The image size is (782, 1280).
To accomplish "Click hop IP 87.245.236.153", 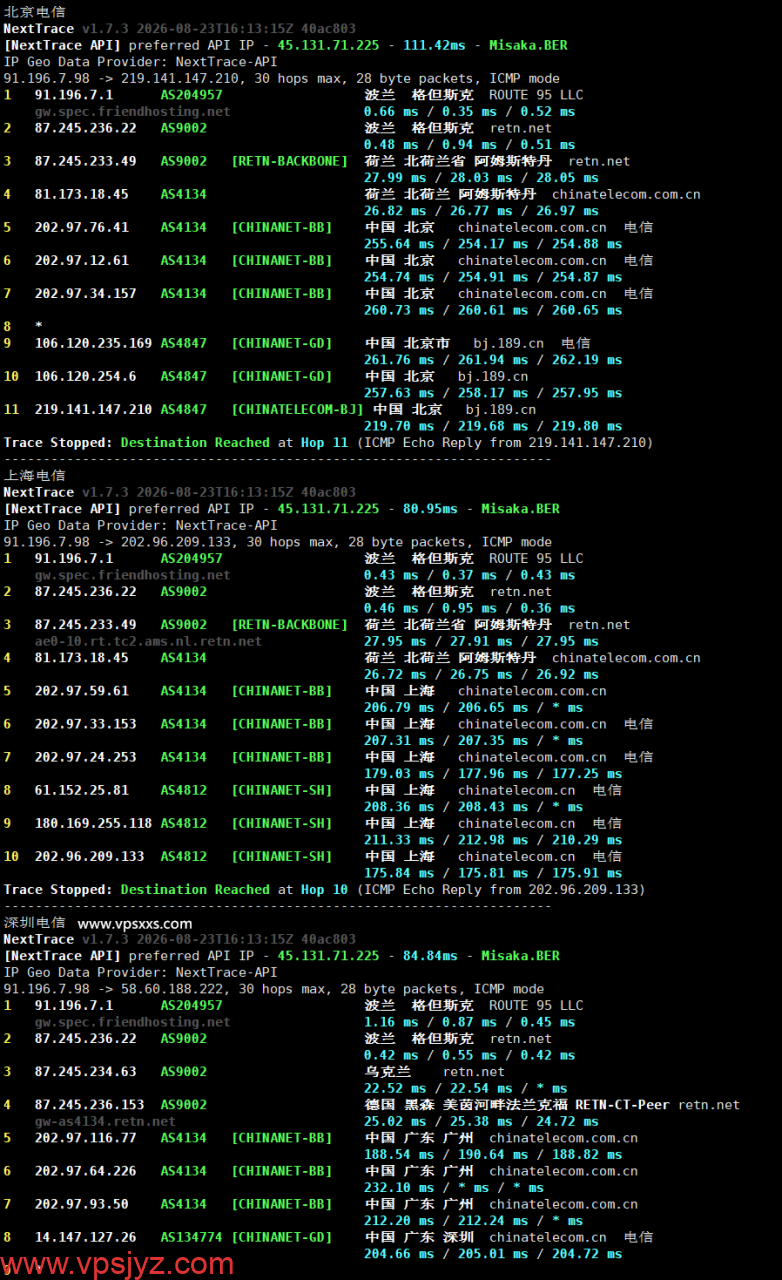I will point(90,1105).
